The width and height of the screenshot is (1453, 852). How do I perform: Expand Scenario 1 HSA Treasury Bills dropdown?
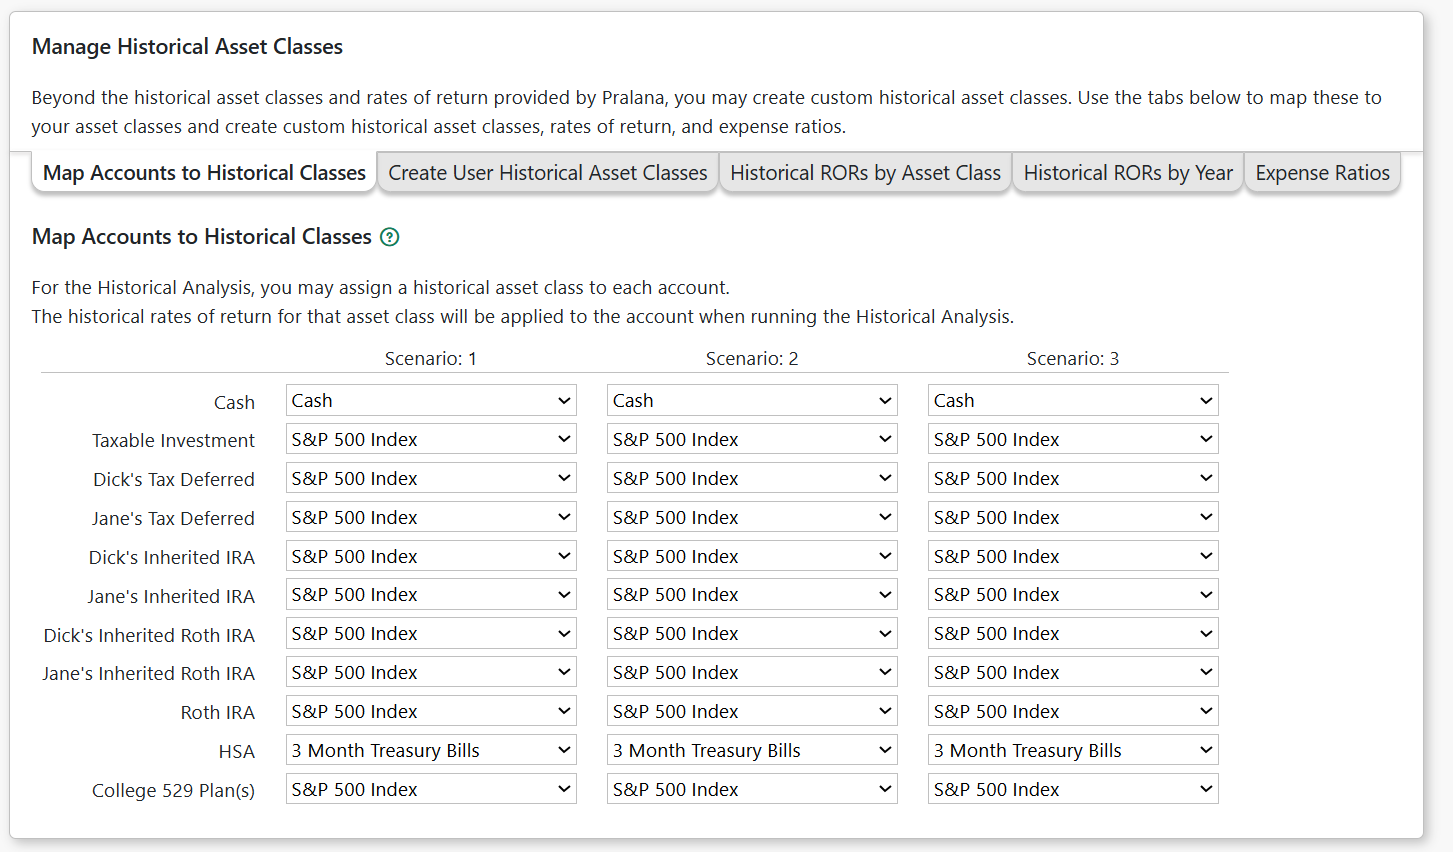pos(431,751)
